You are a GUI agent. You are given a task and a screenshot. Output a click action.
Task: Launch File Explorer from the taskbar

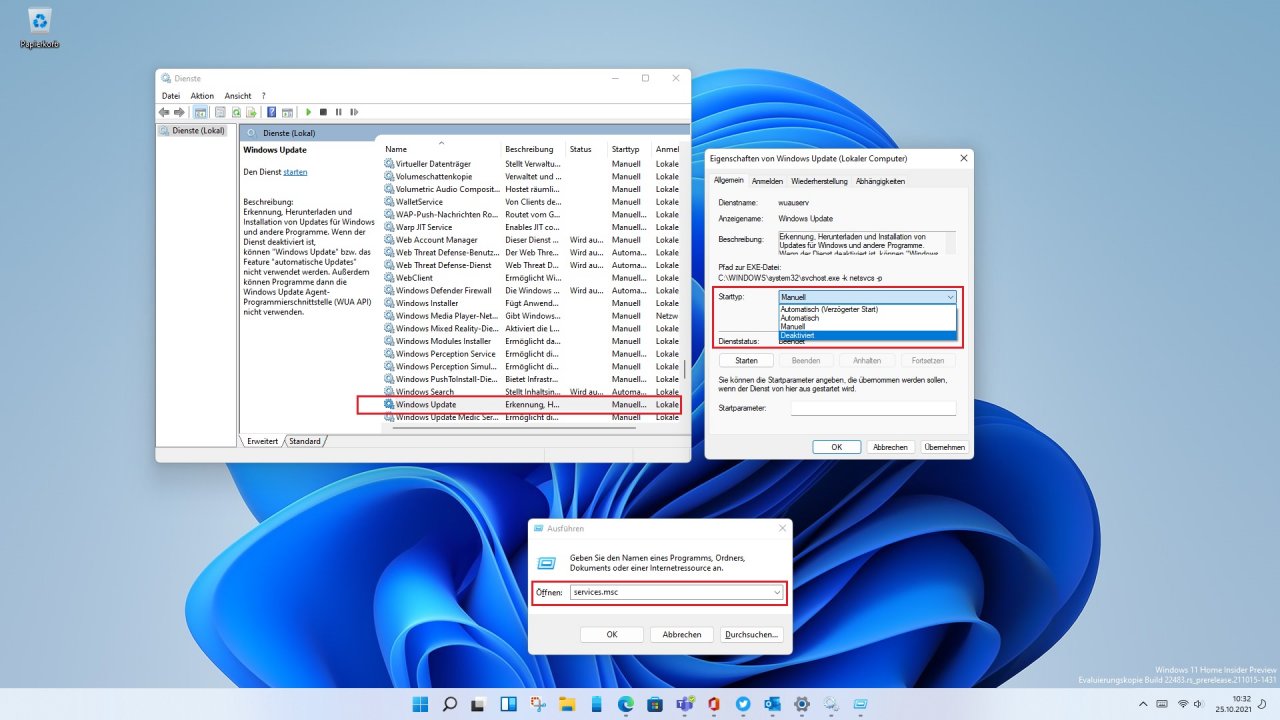tap(567, 704)
